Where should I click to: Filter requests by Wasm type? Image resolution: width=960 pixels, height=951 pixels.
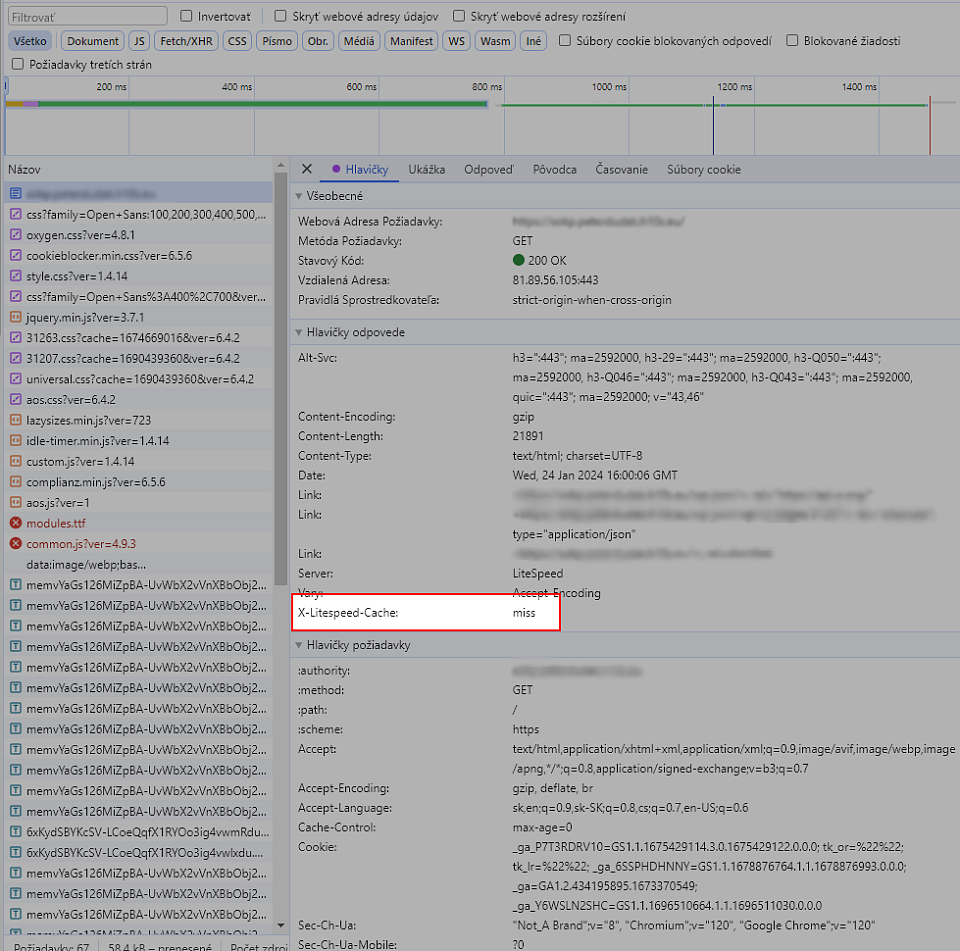pos(495,41)
